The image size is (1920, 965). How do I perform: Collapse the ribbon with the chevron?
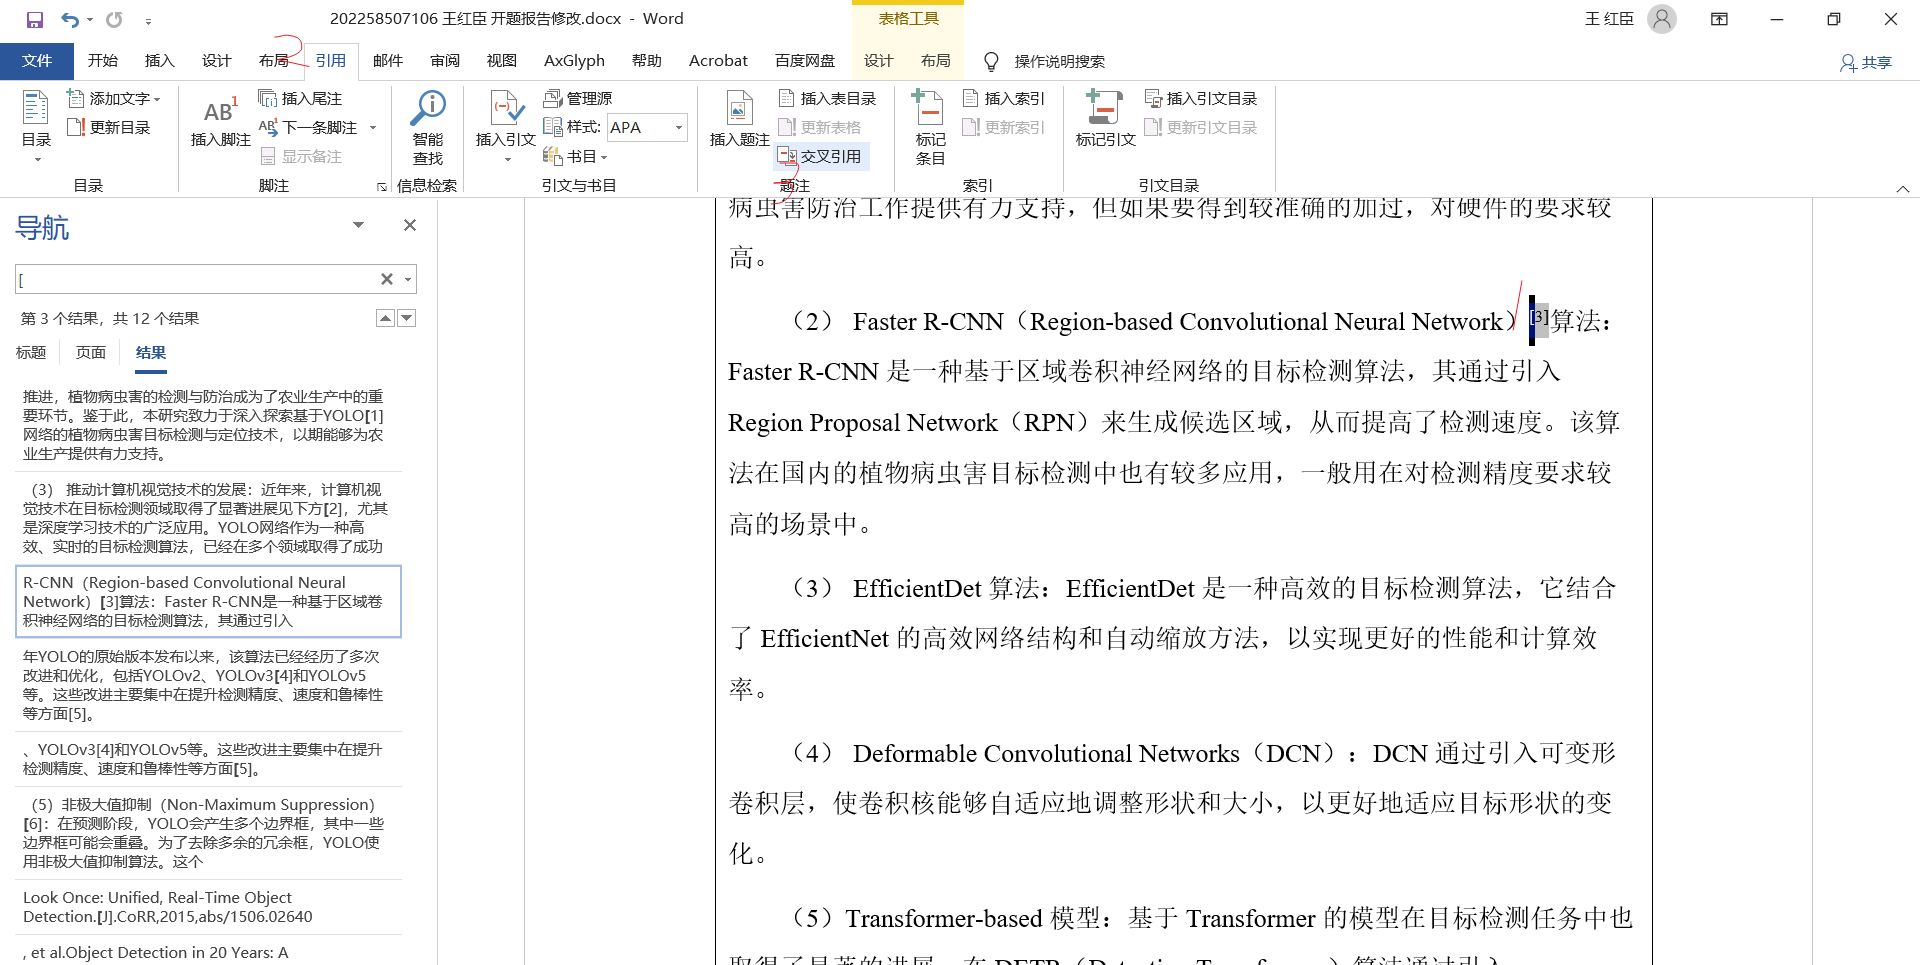pyautogui.click(x=1902, y=189)
